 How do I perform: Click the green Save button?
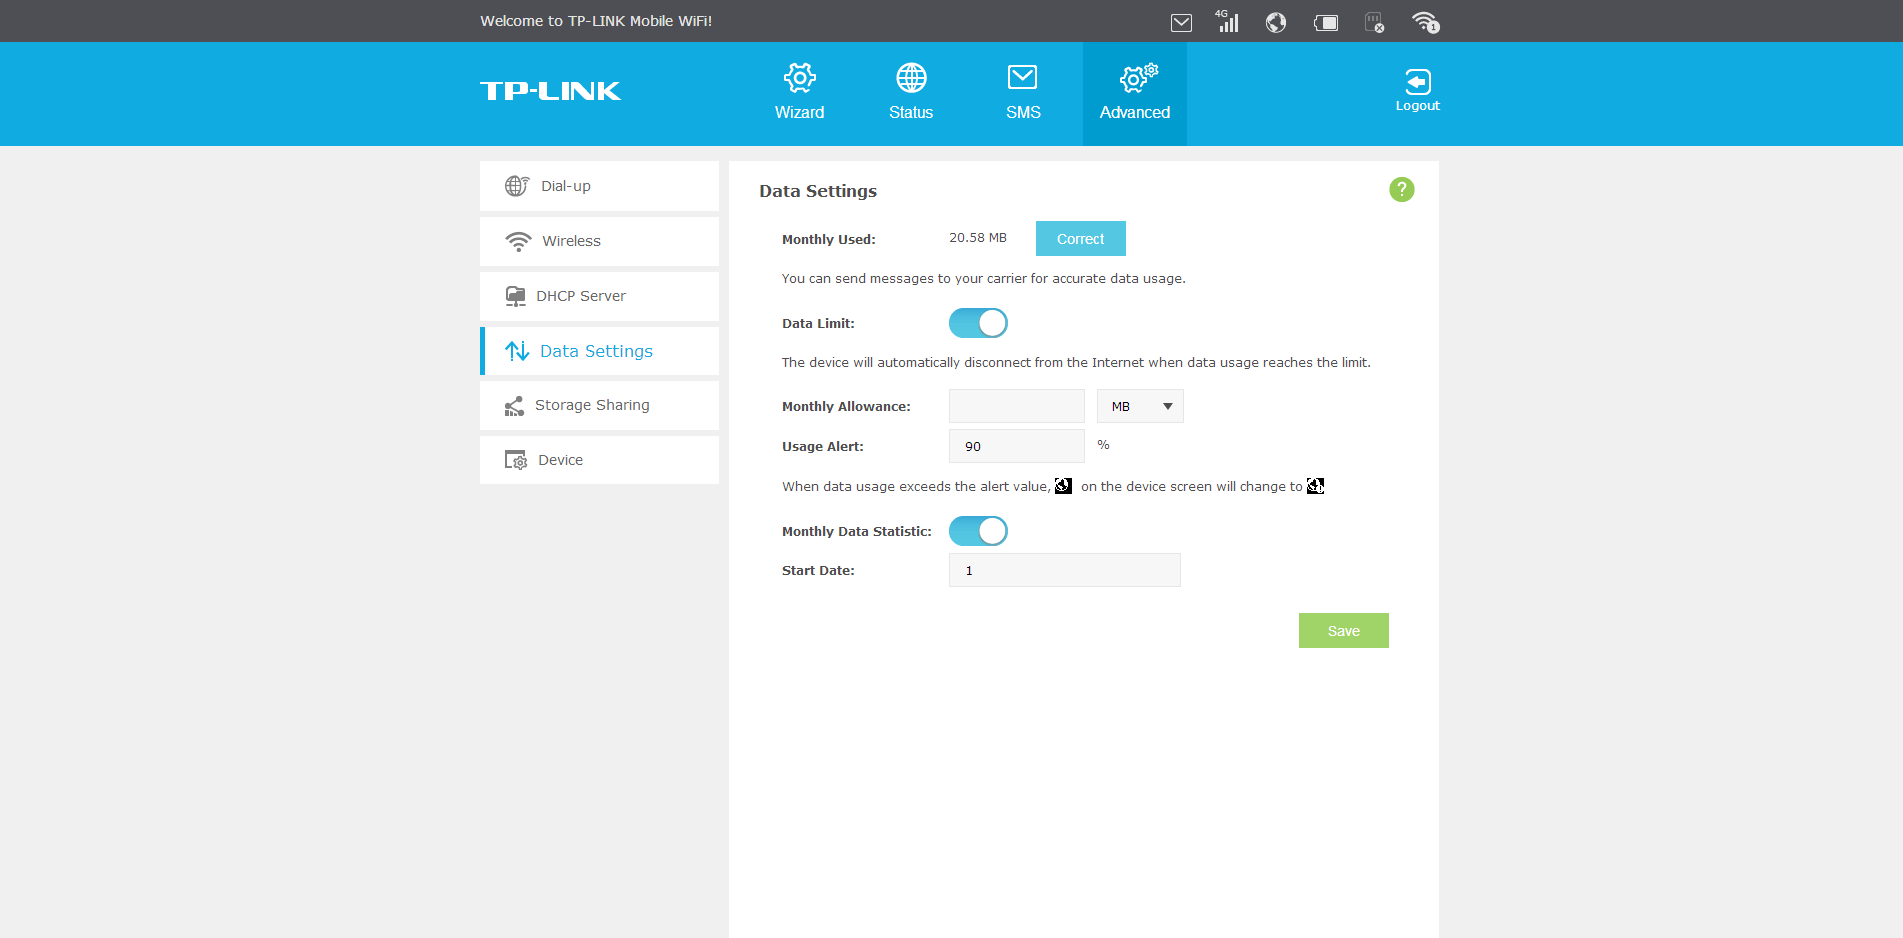click(1343, 631)
